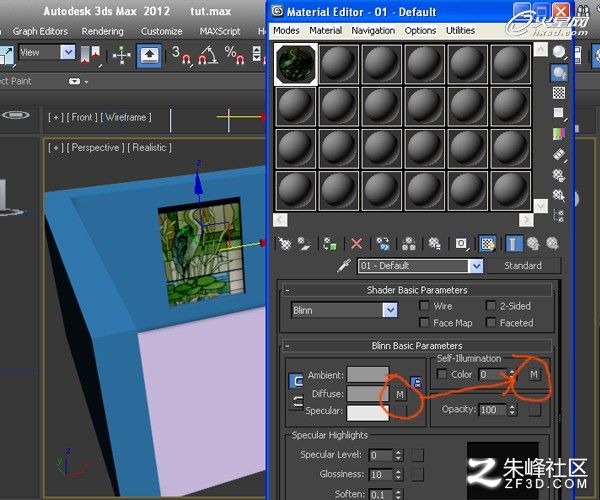Open Navigation menu in Material Editor
This screenshot has width=600, height=500.
[373, 30]
